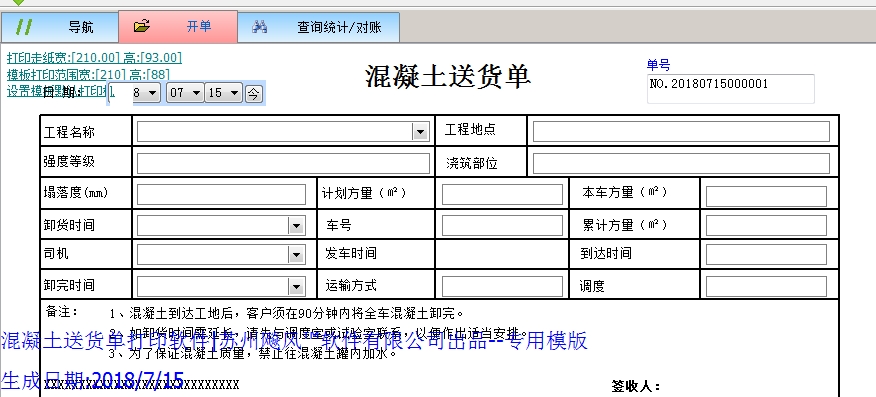Open the 查询统计/对账 tab
The width and height of the screenshot is (876, 397).
[x=318, y=27]
